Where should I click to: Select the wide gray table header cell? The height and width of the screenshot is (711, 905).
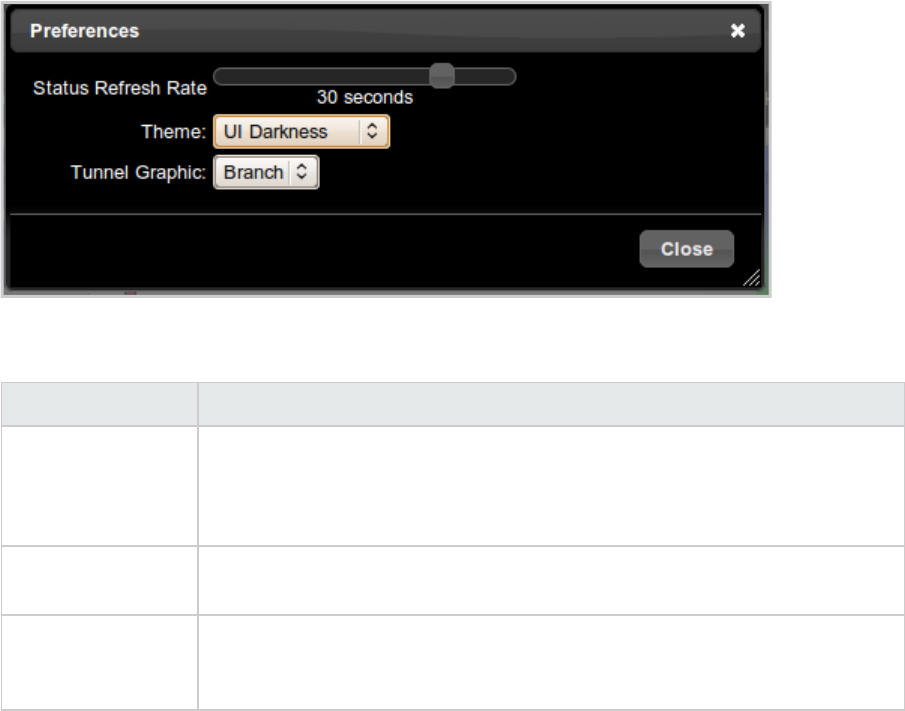pos(551,404)
